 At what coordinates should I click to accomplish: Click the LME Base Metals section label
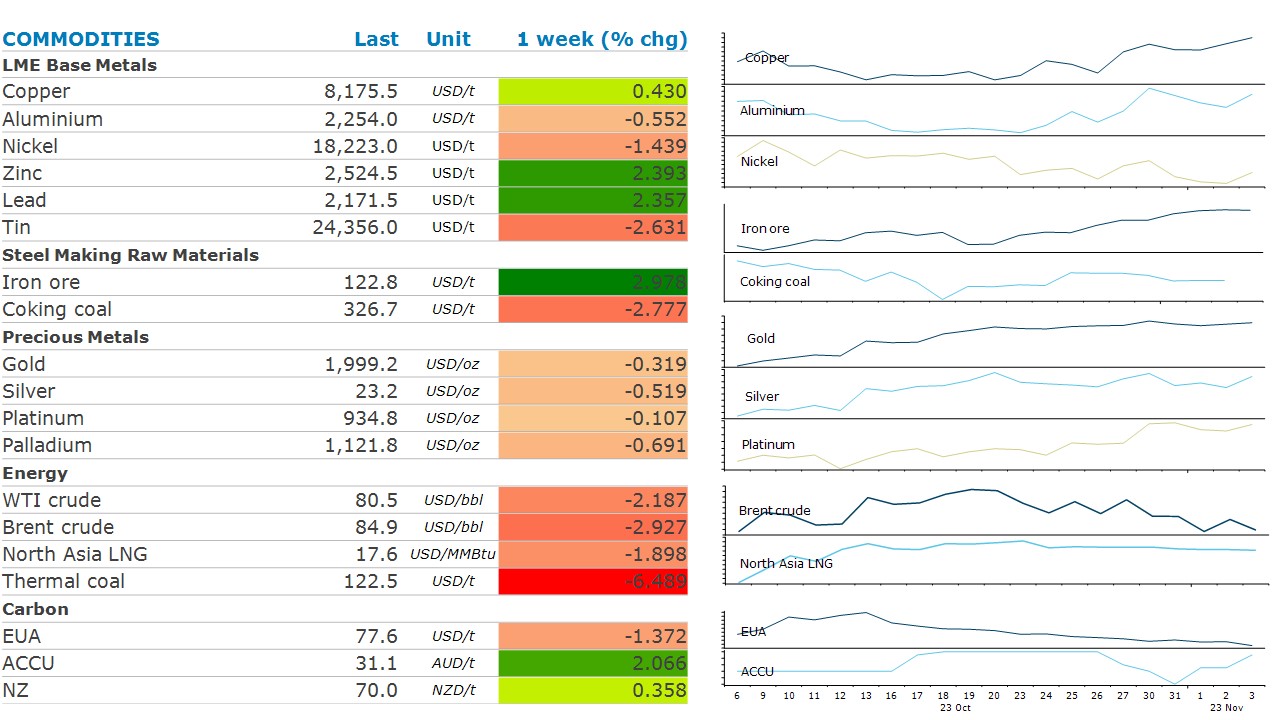click(x=80, y=65)
